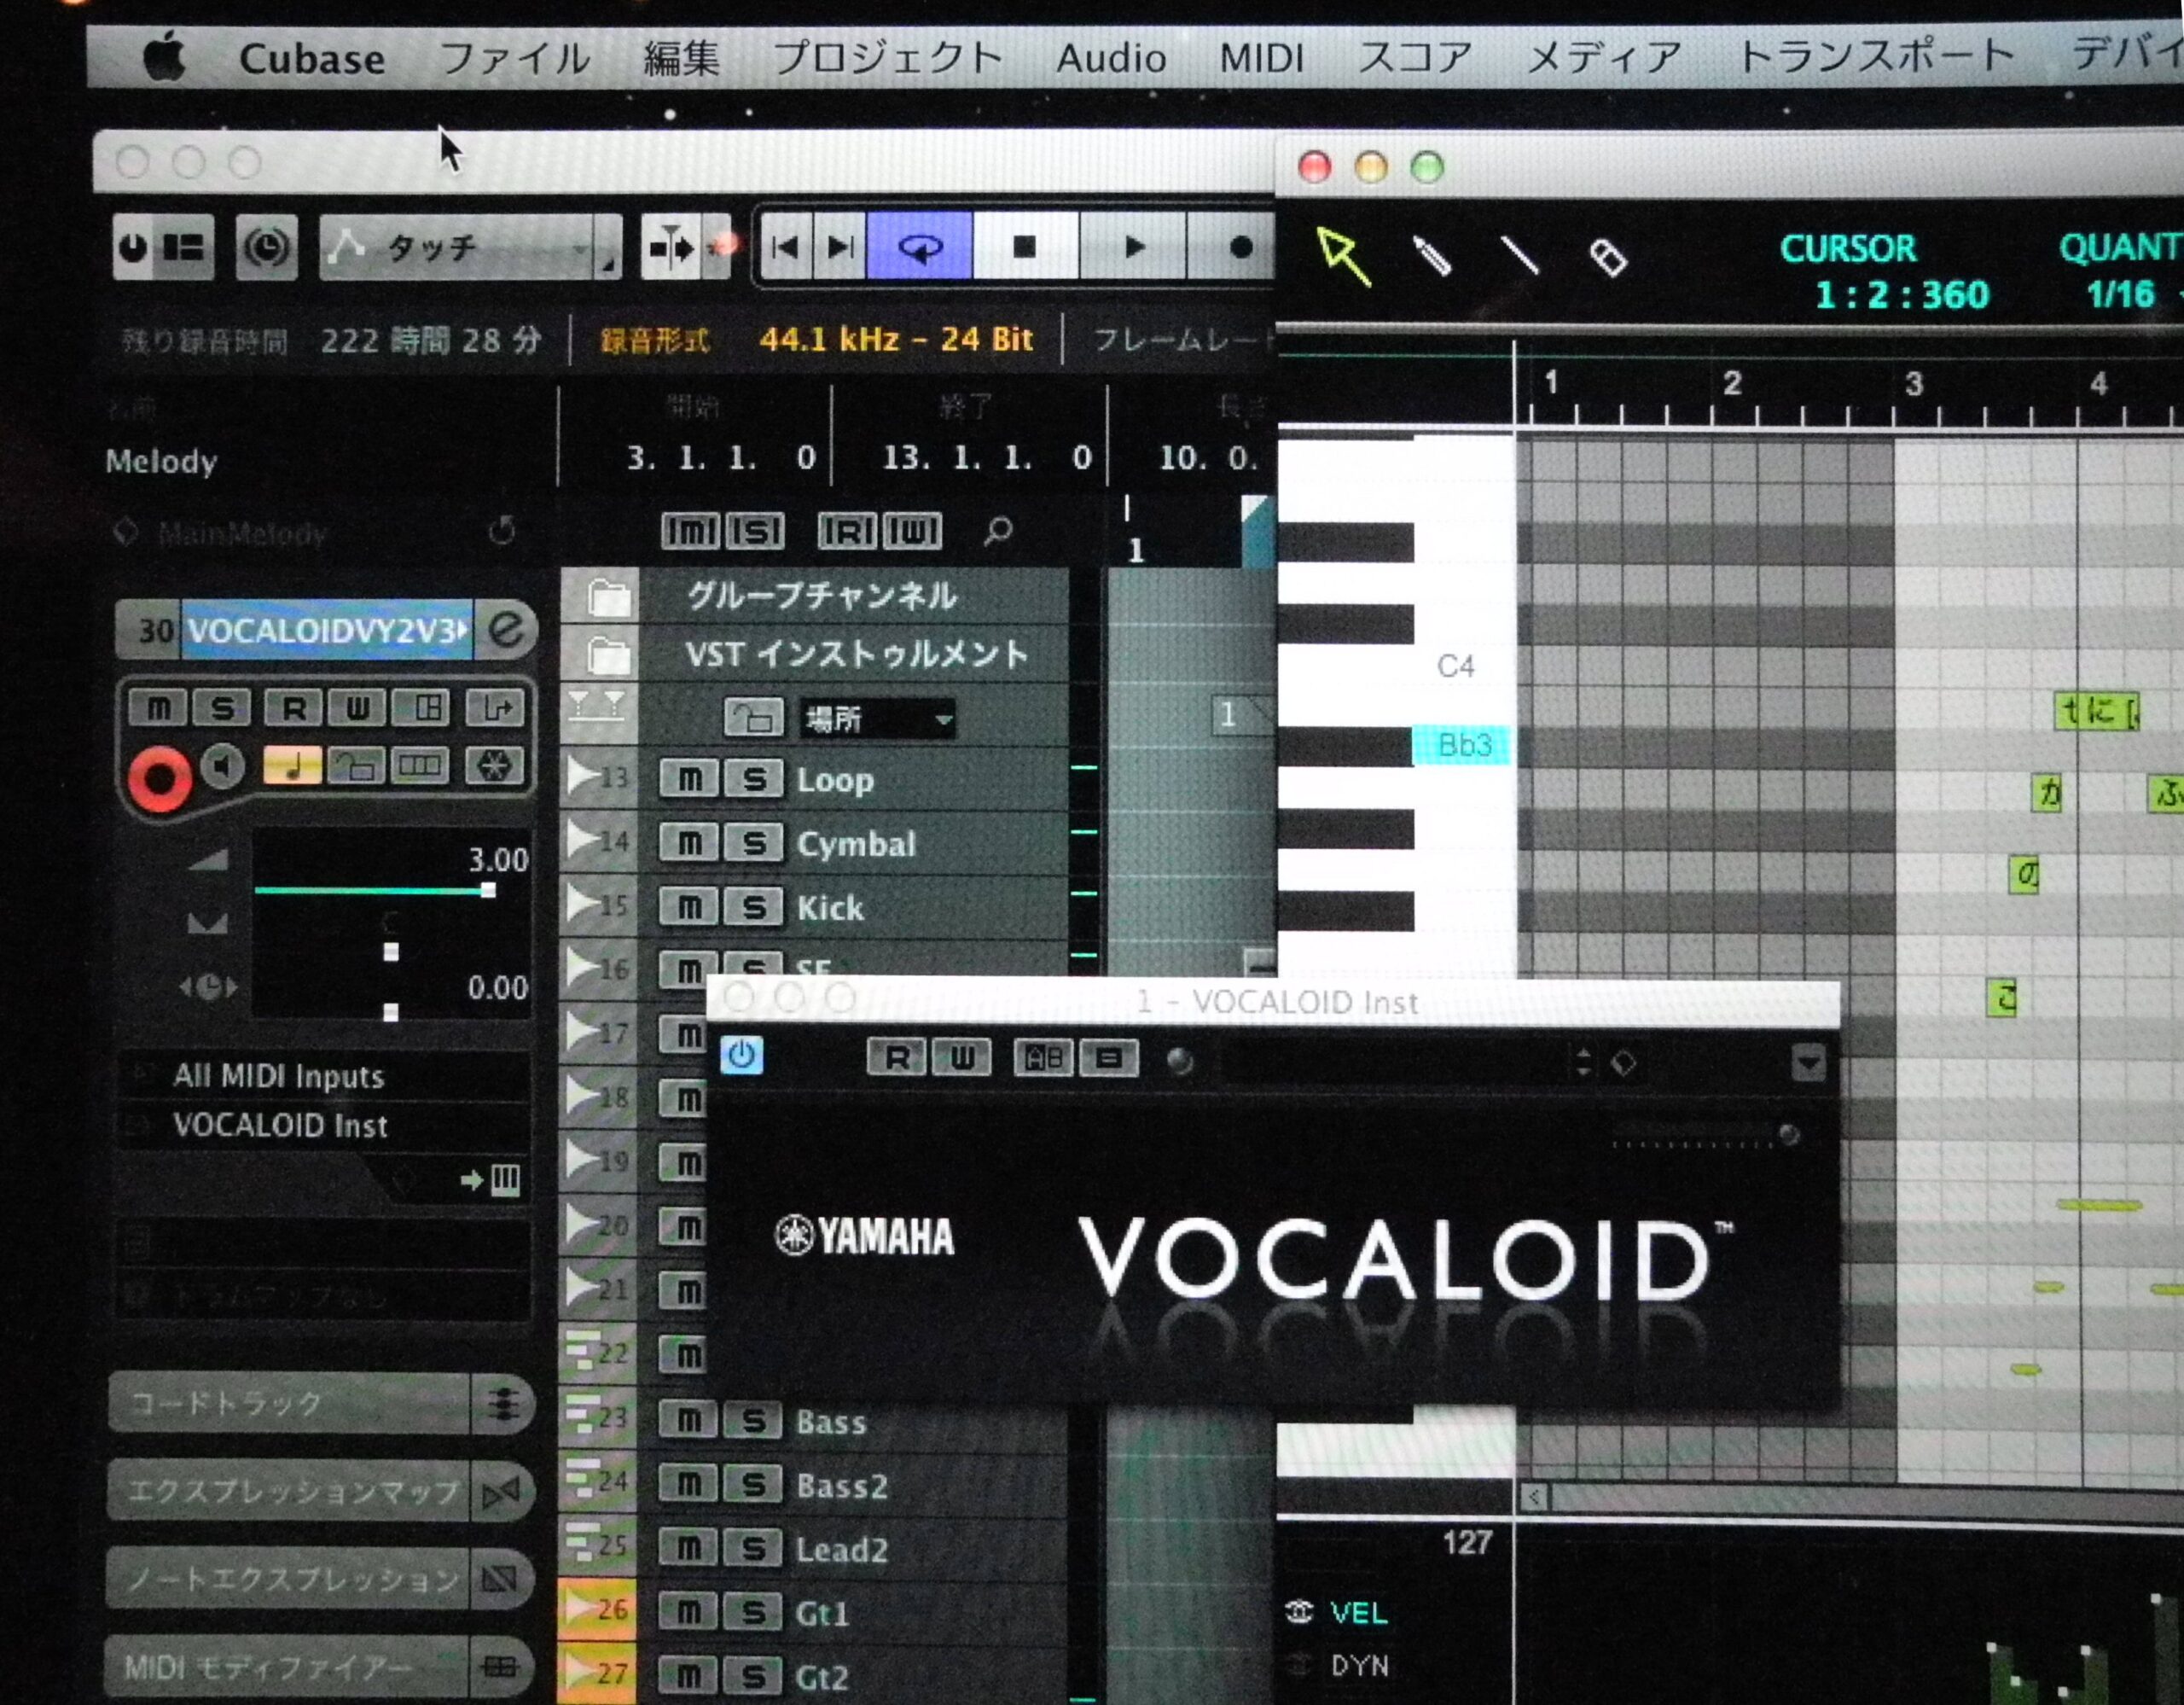Adjust the pan slider in the inspector
The height and width of the screenshot is (1705, 2184).
391,951
